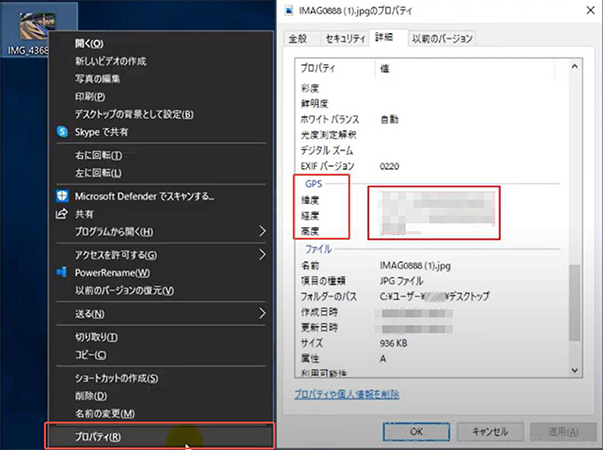Open the 以前のバージョン tab

pos(442,38)
